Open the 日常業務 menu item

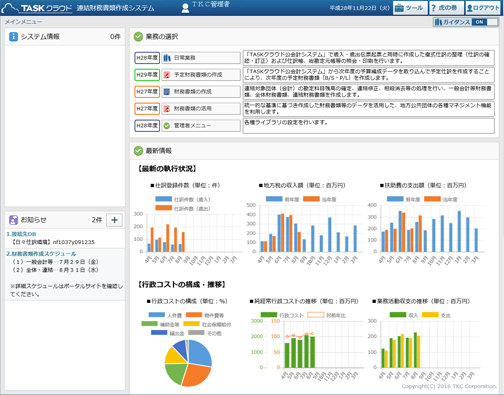[x=201, y=58]
